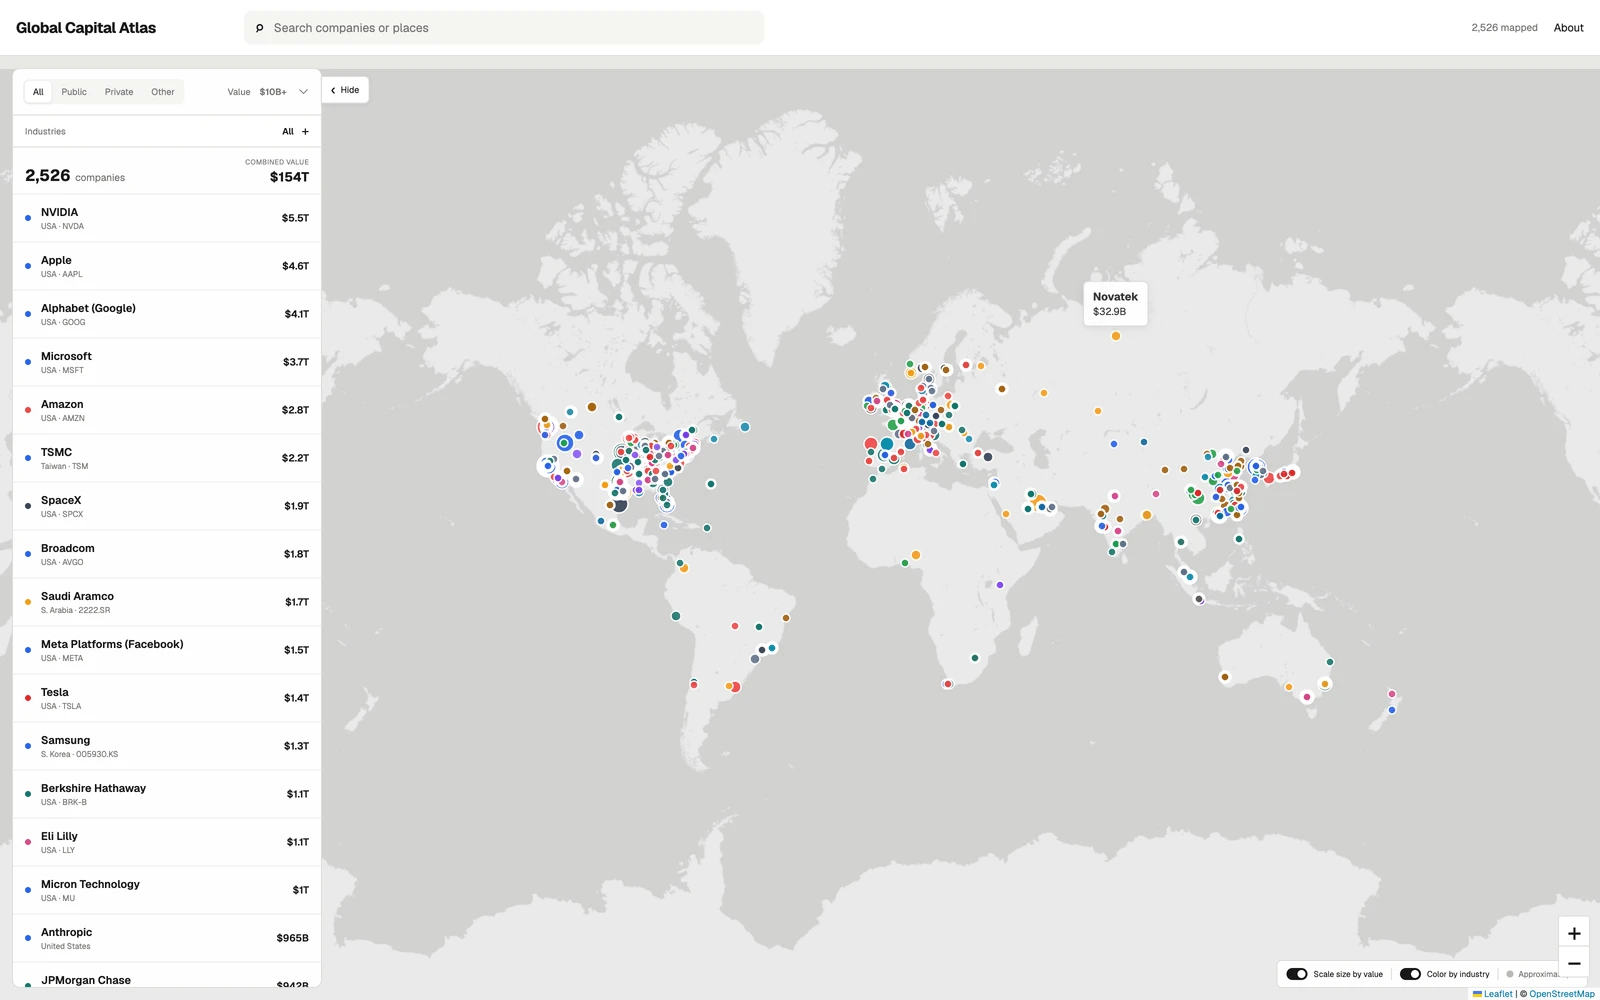Open the About page
Screen dimensions: 1600x1000
pos(1568,28)
